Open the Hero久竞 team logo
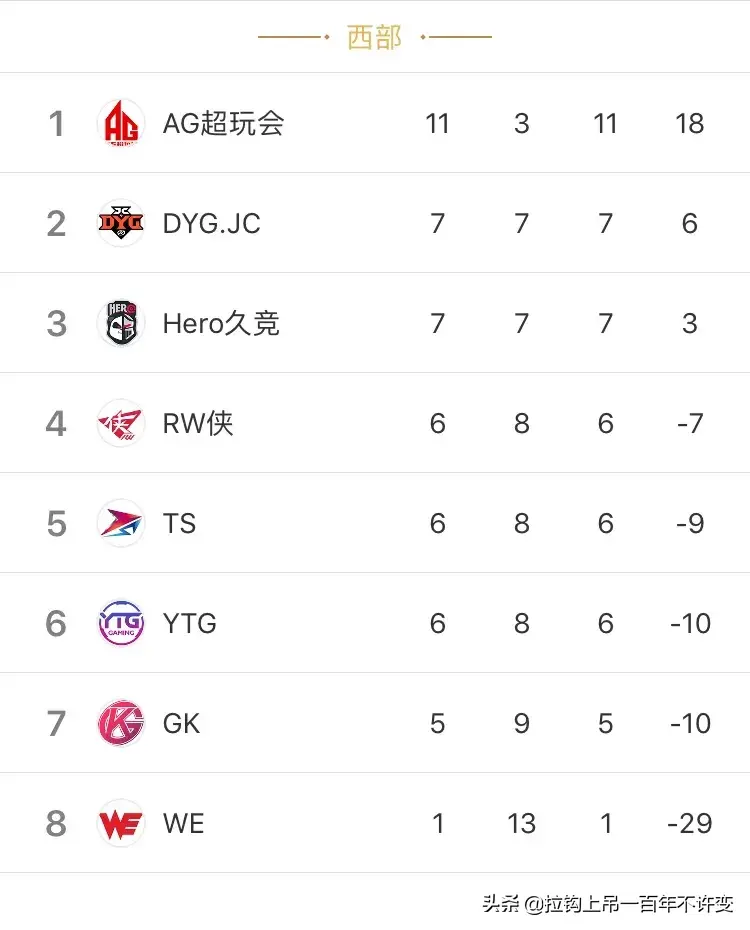Image resolution: width=750 pixels, height=930 pixels. coord(121,323)
